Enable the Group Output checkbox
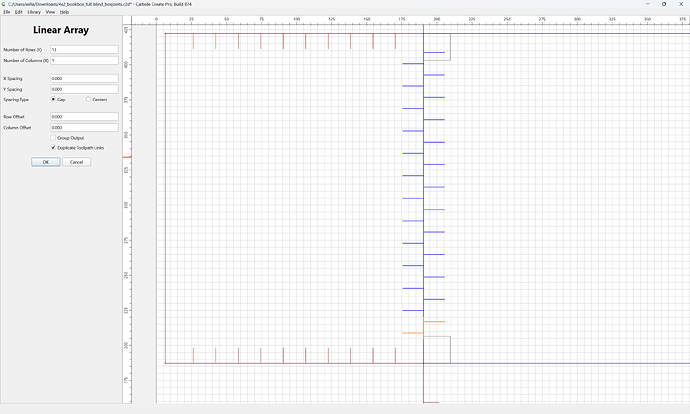 tap(53, 138)
